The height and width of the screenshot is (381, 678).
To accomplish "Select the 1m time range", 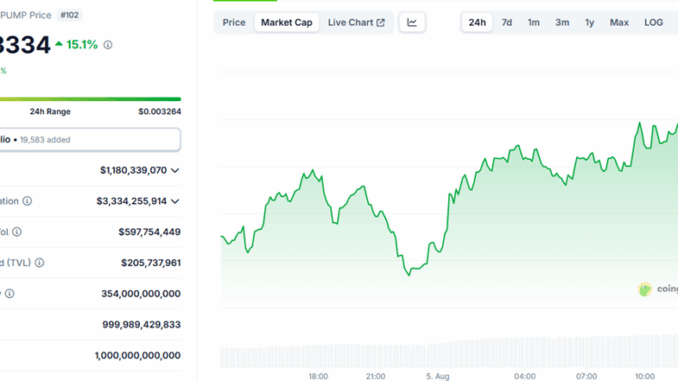I will tap(534, 22).
